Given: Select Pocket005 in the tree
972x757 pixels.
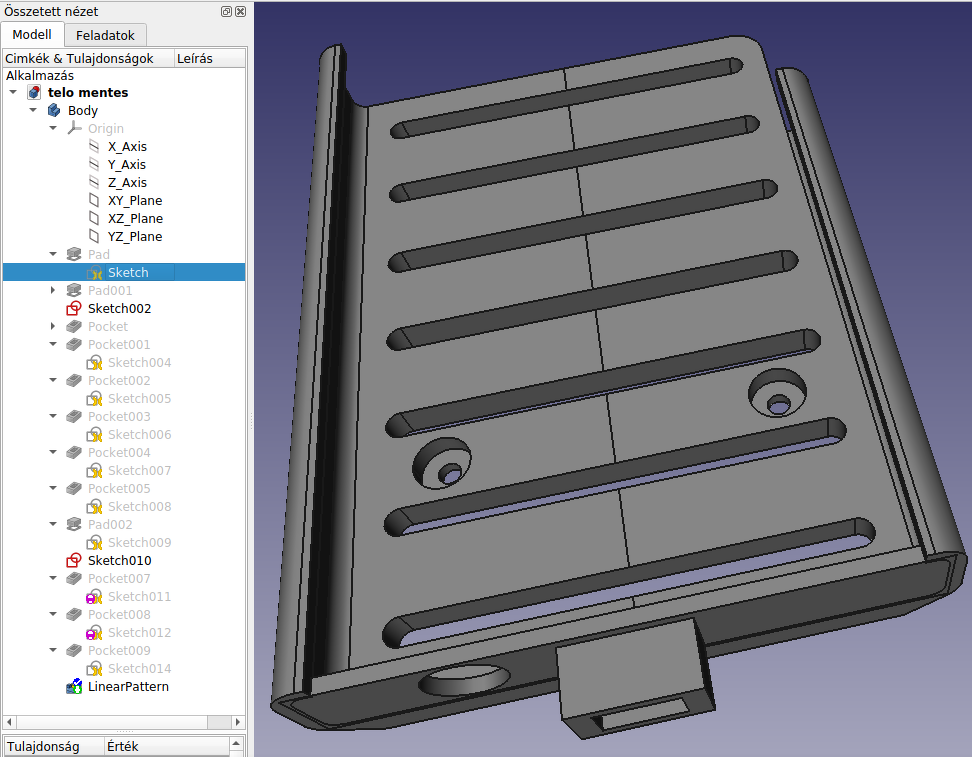Looking at the screenshot, I should click(119, 489).
